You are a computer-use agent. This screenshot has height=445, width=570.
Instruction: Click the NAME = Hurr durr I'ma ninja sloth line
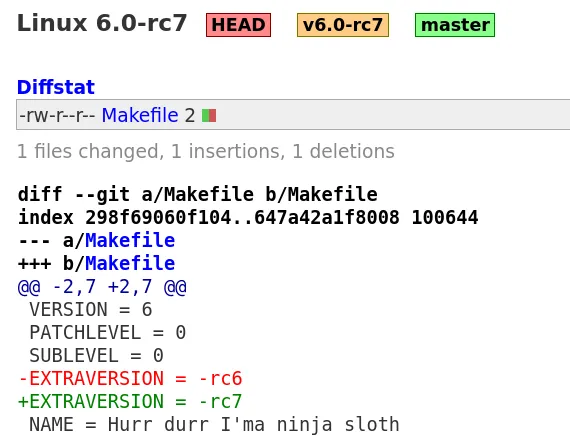coord(214,424)
